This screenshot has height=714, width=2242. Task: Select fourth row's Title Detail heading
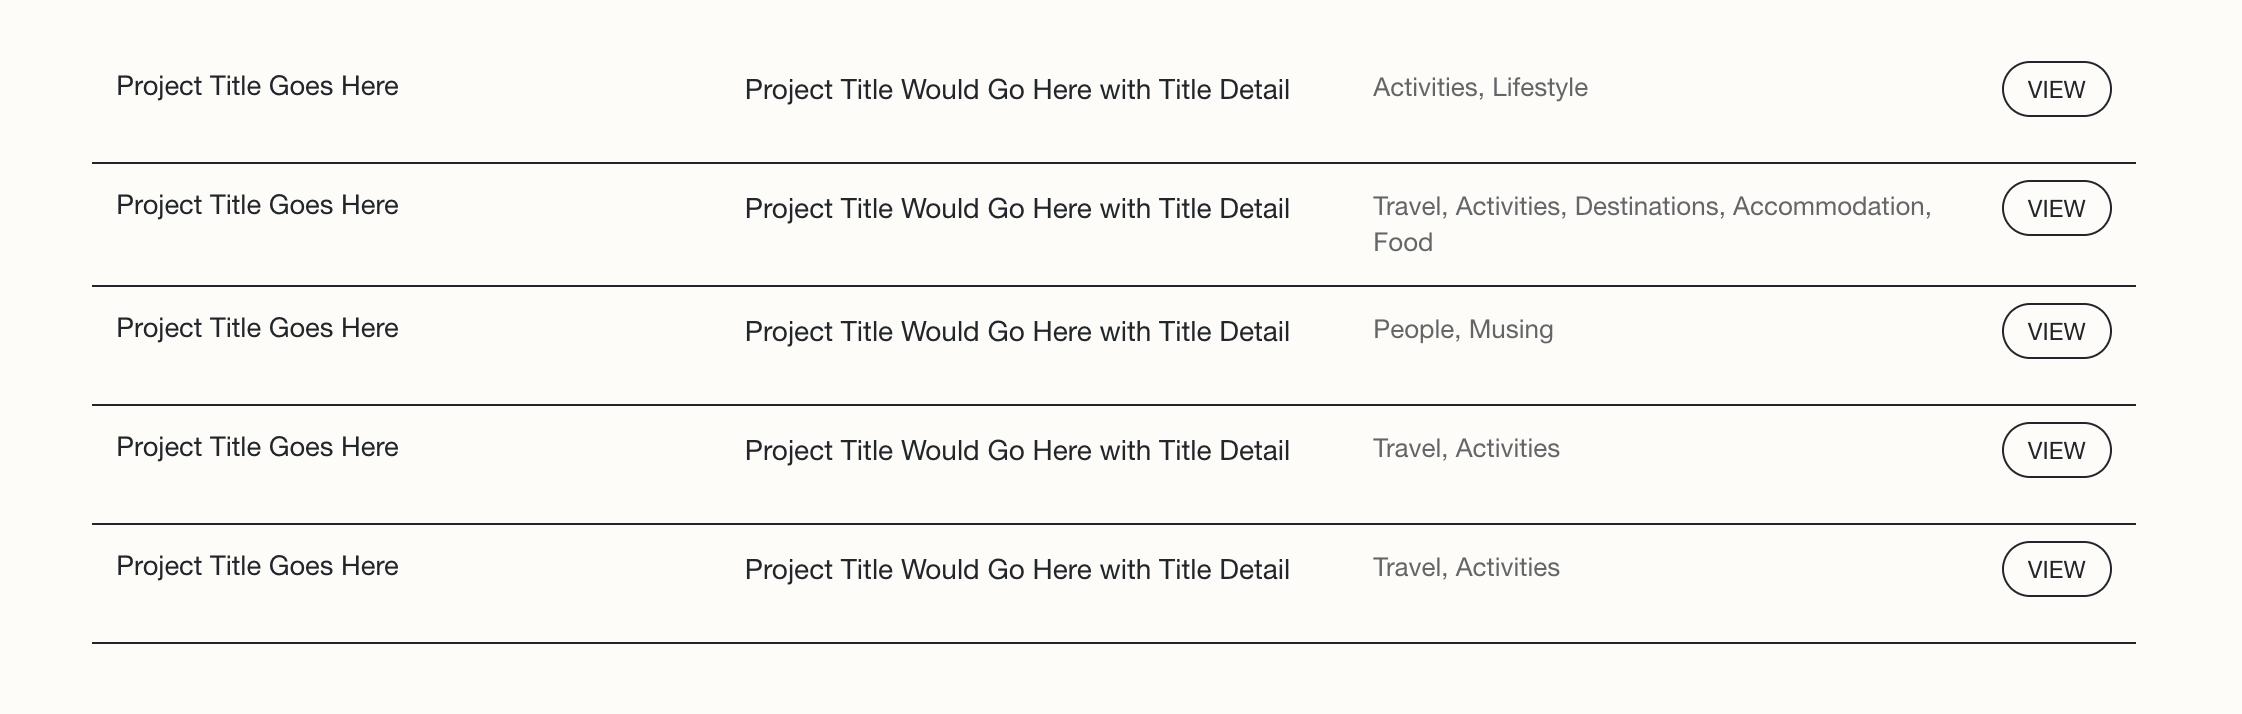tap(1017, 451)
